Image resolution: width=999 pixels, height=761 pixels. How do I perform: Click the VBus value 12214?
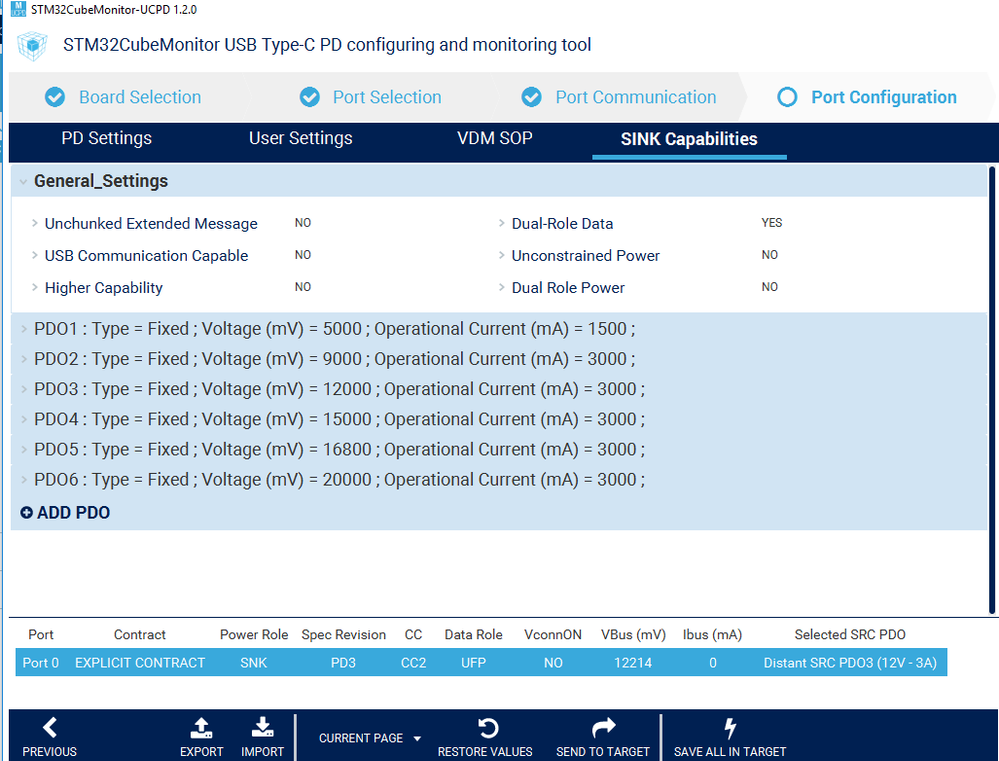point(633,663)
